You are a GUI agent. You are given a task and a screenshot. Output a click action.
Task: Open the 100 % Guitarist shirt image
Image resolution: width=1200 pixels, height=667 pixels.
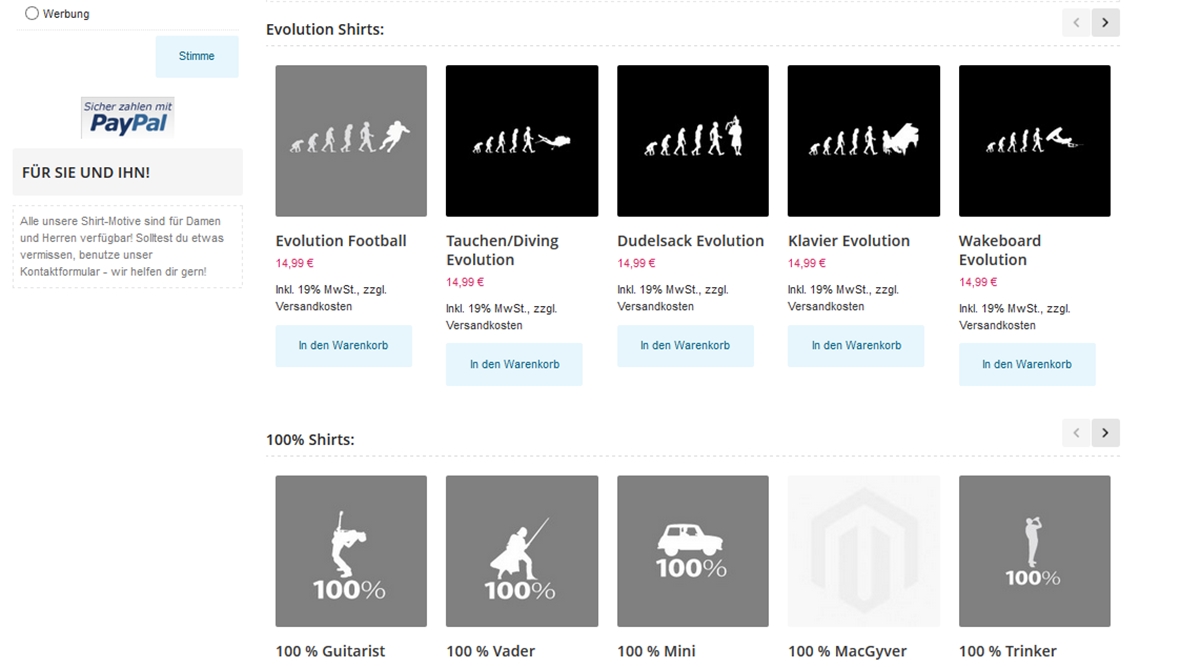click(351, 551)
